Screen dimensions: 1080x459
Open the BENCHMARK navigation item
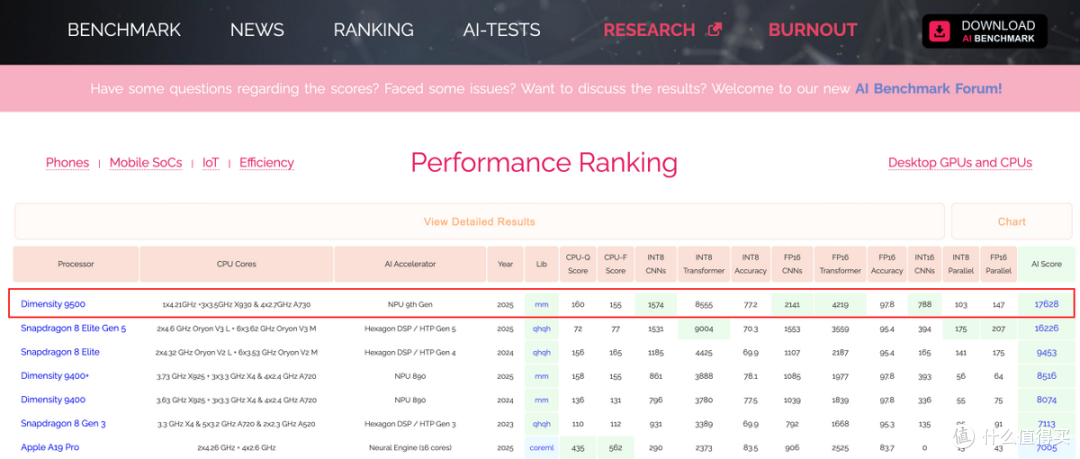coord(124,30)
